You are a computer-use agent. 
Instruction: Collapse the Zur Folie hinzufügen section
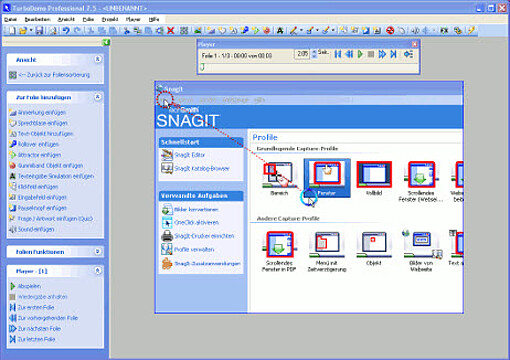coord(97,97)
